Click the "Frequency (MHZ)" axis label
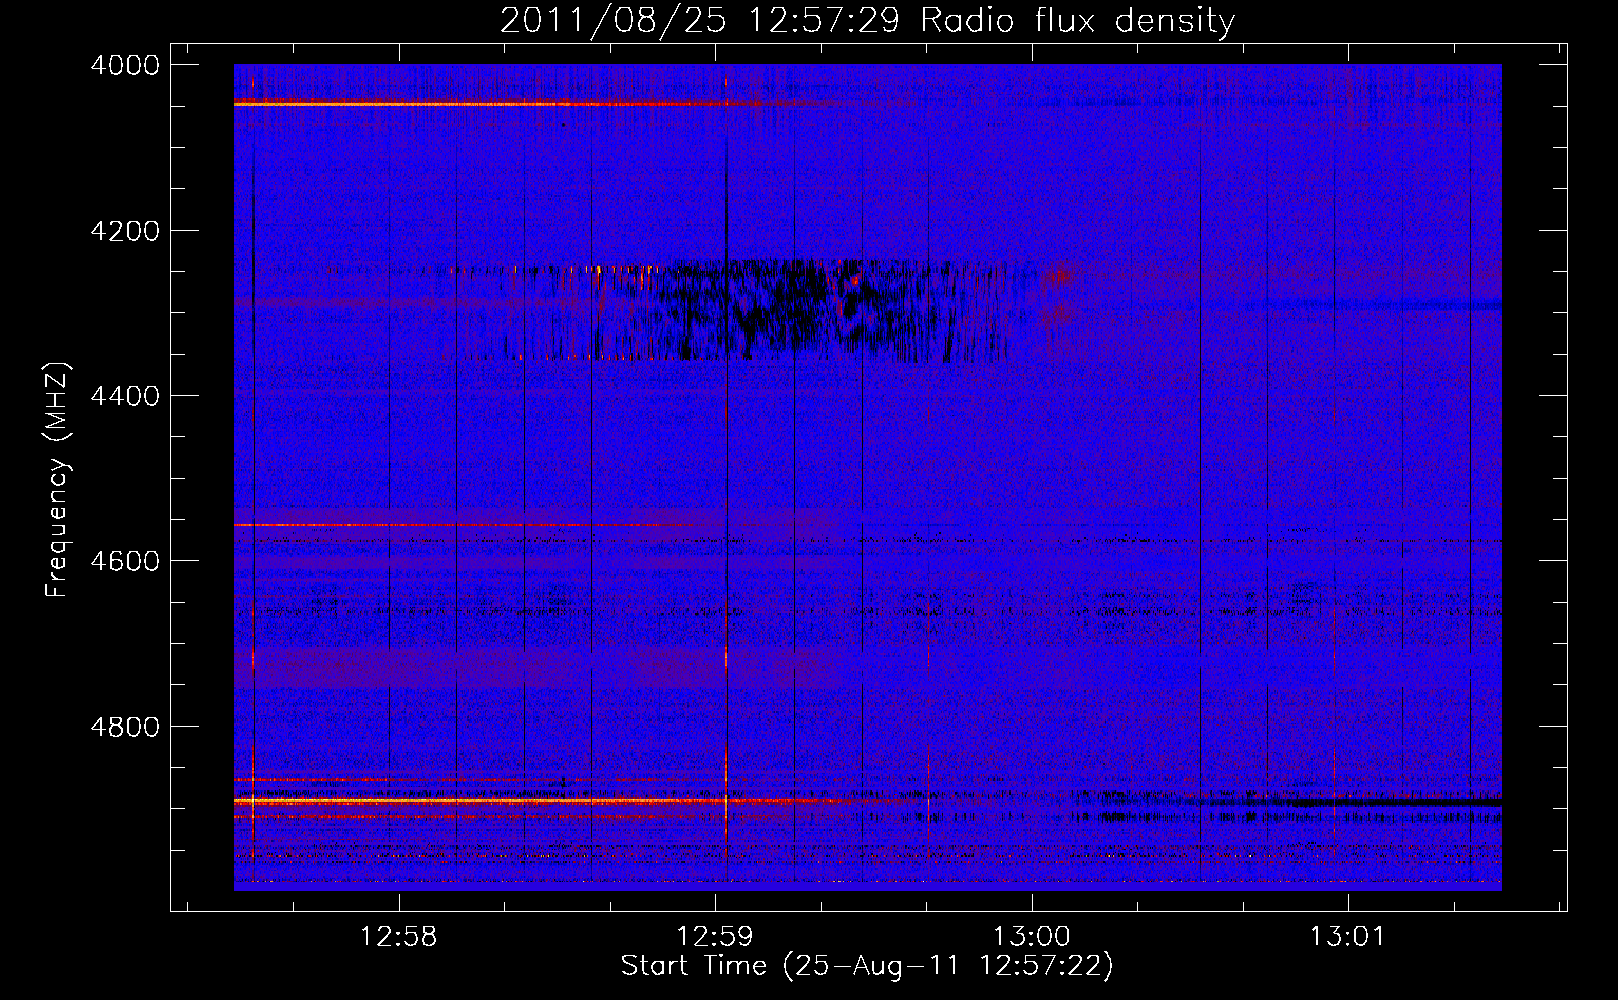The image size is (1618, 1000). (58, 480)
